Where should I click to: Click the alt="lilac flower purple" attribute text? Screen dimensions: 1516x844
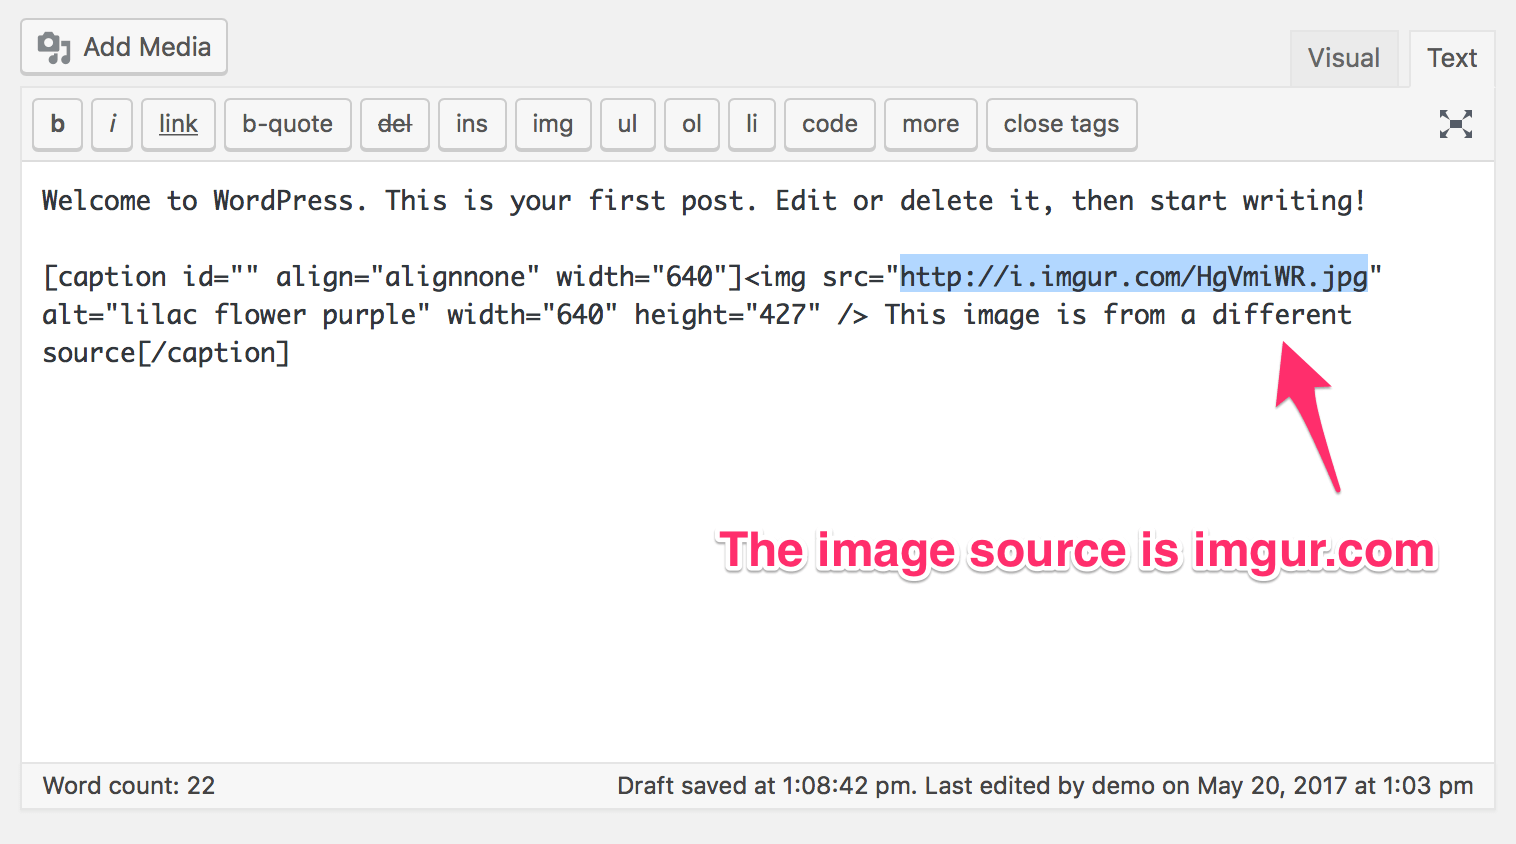pyautogui.click(x=236, y=314)
